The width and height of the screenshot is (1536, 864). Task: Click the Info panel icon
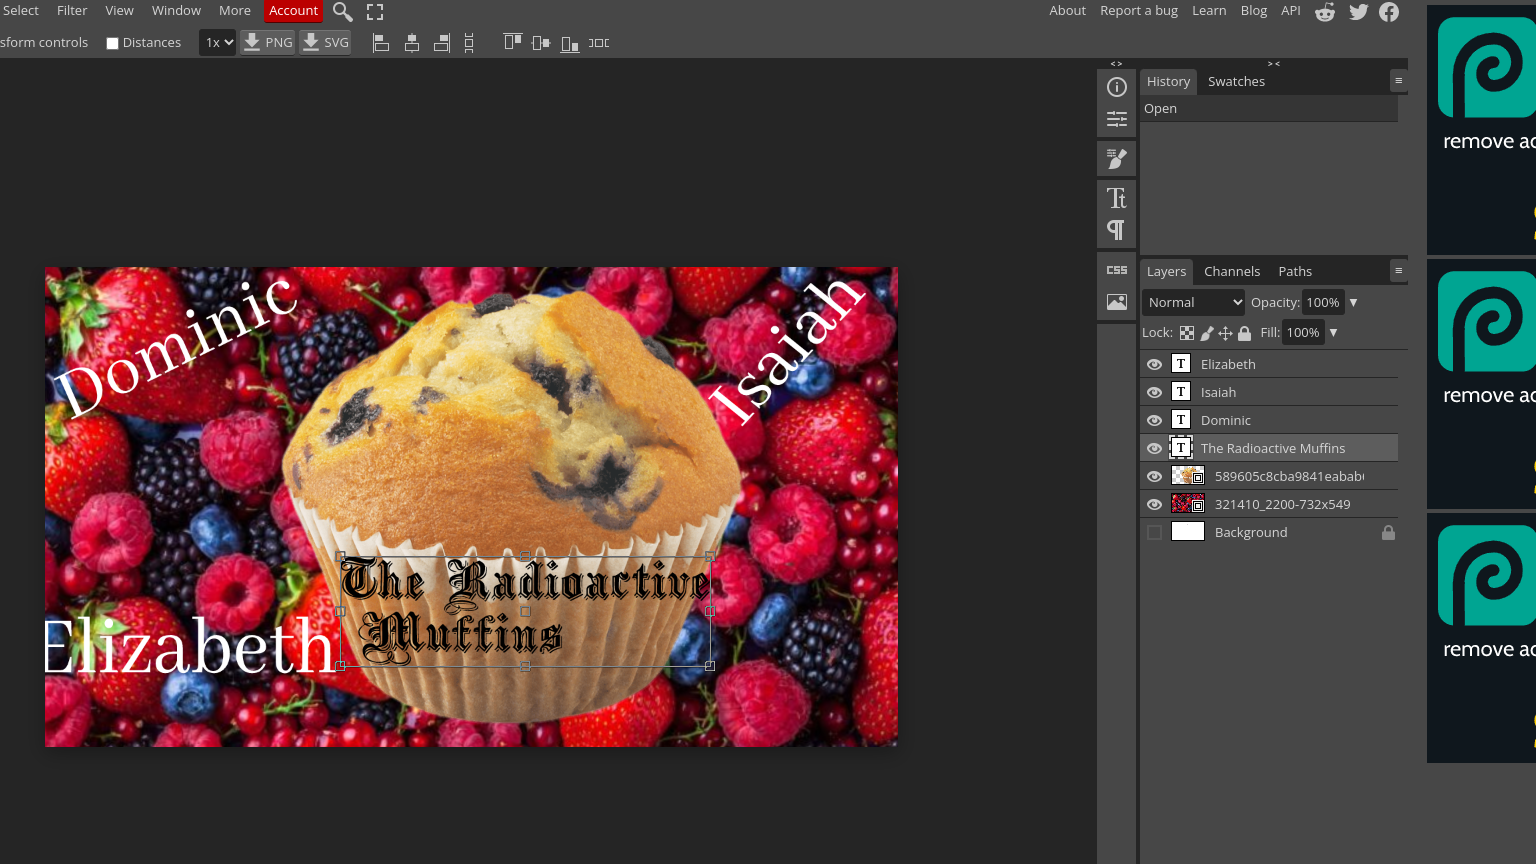(x=1117, y=87)
